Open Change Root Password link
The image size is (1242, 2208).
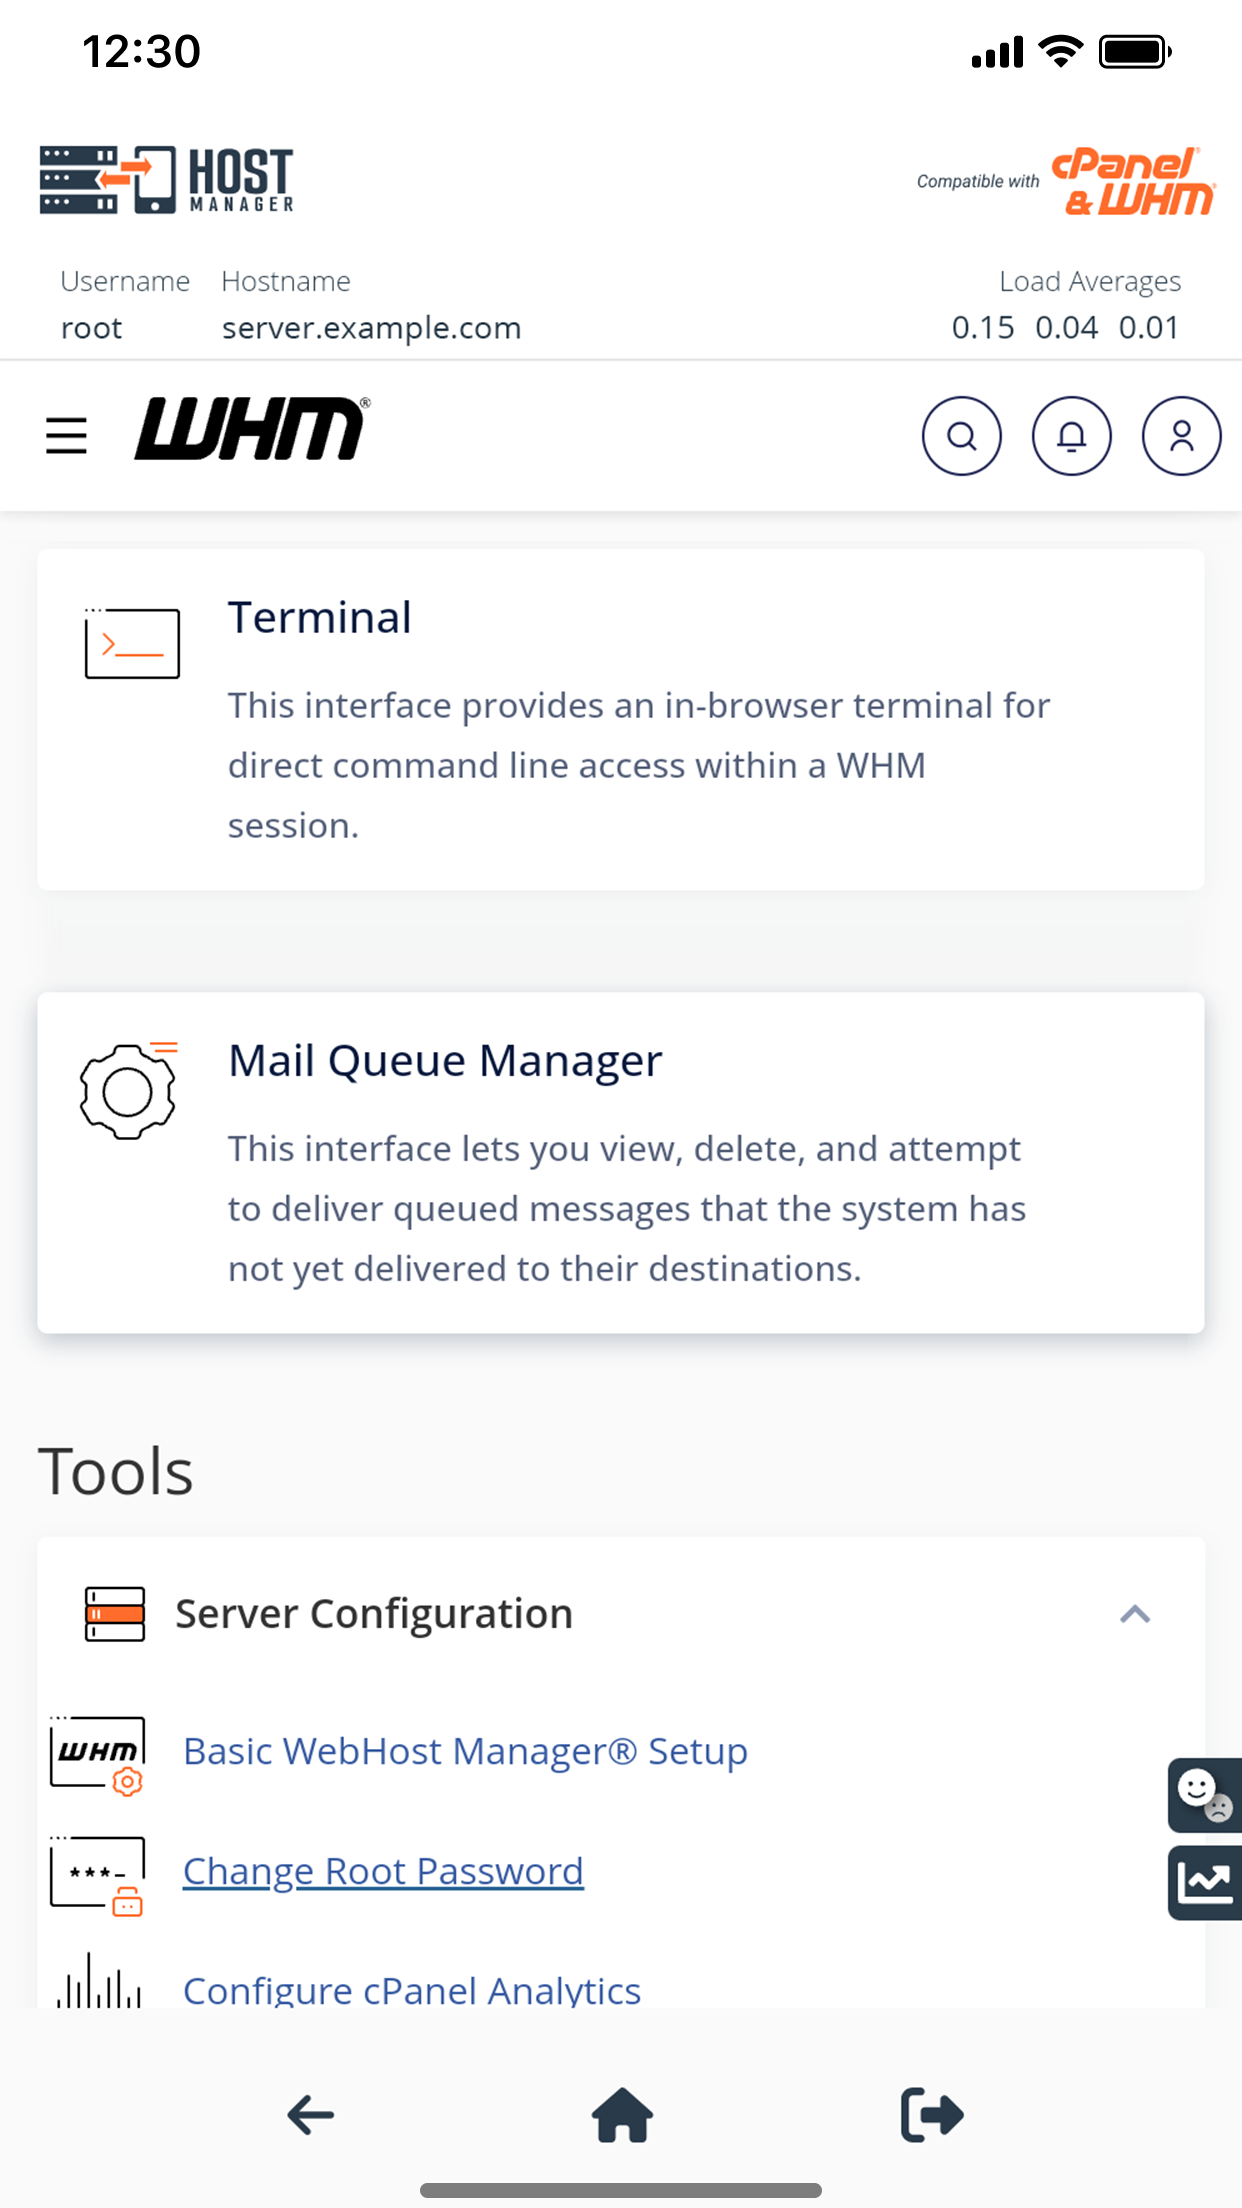pyautogui.click(x=383, y=1871)
